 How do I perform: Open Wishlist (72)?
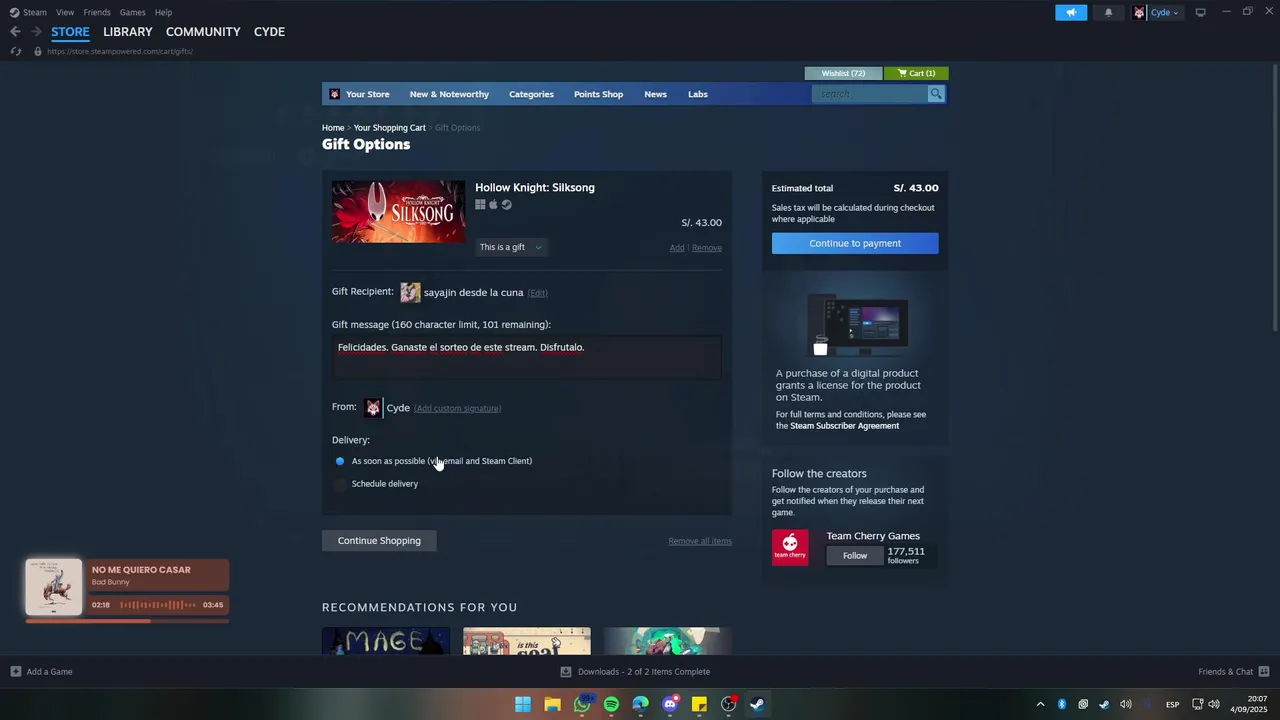(843, 73)
